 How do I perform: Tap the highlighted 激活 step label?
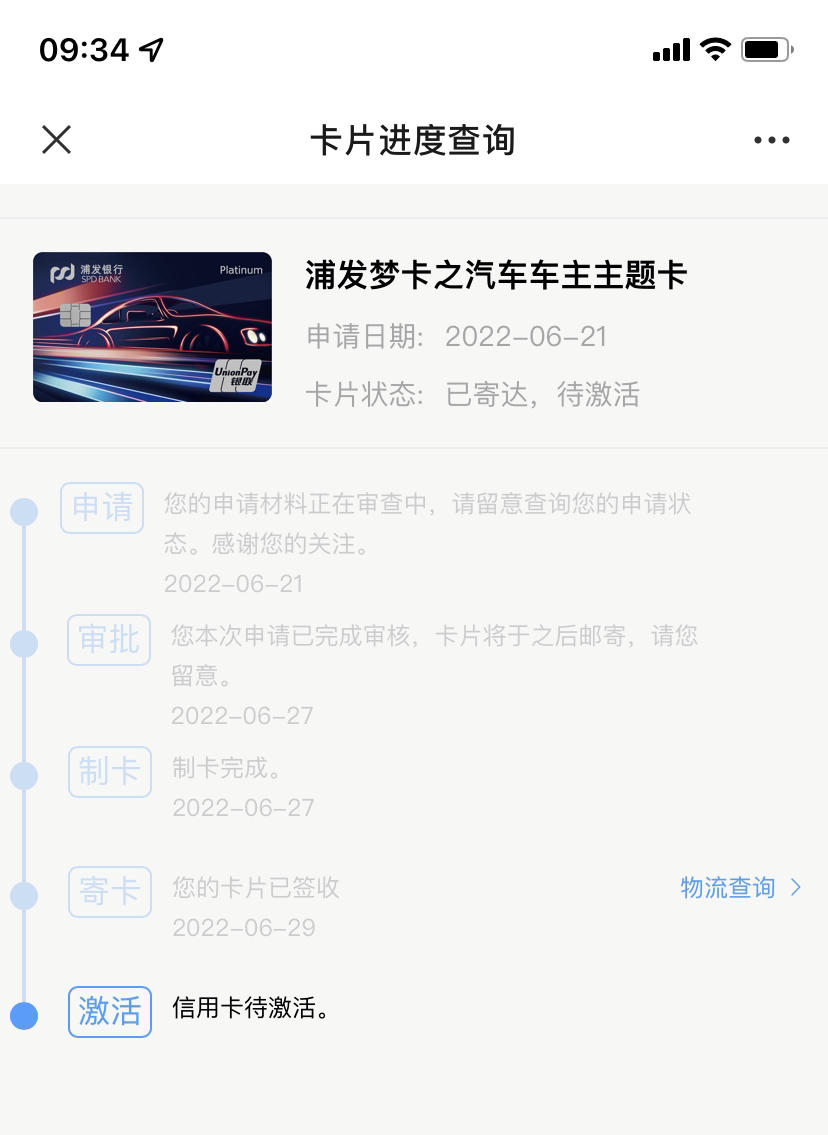coord(110,1012)
